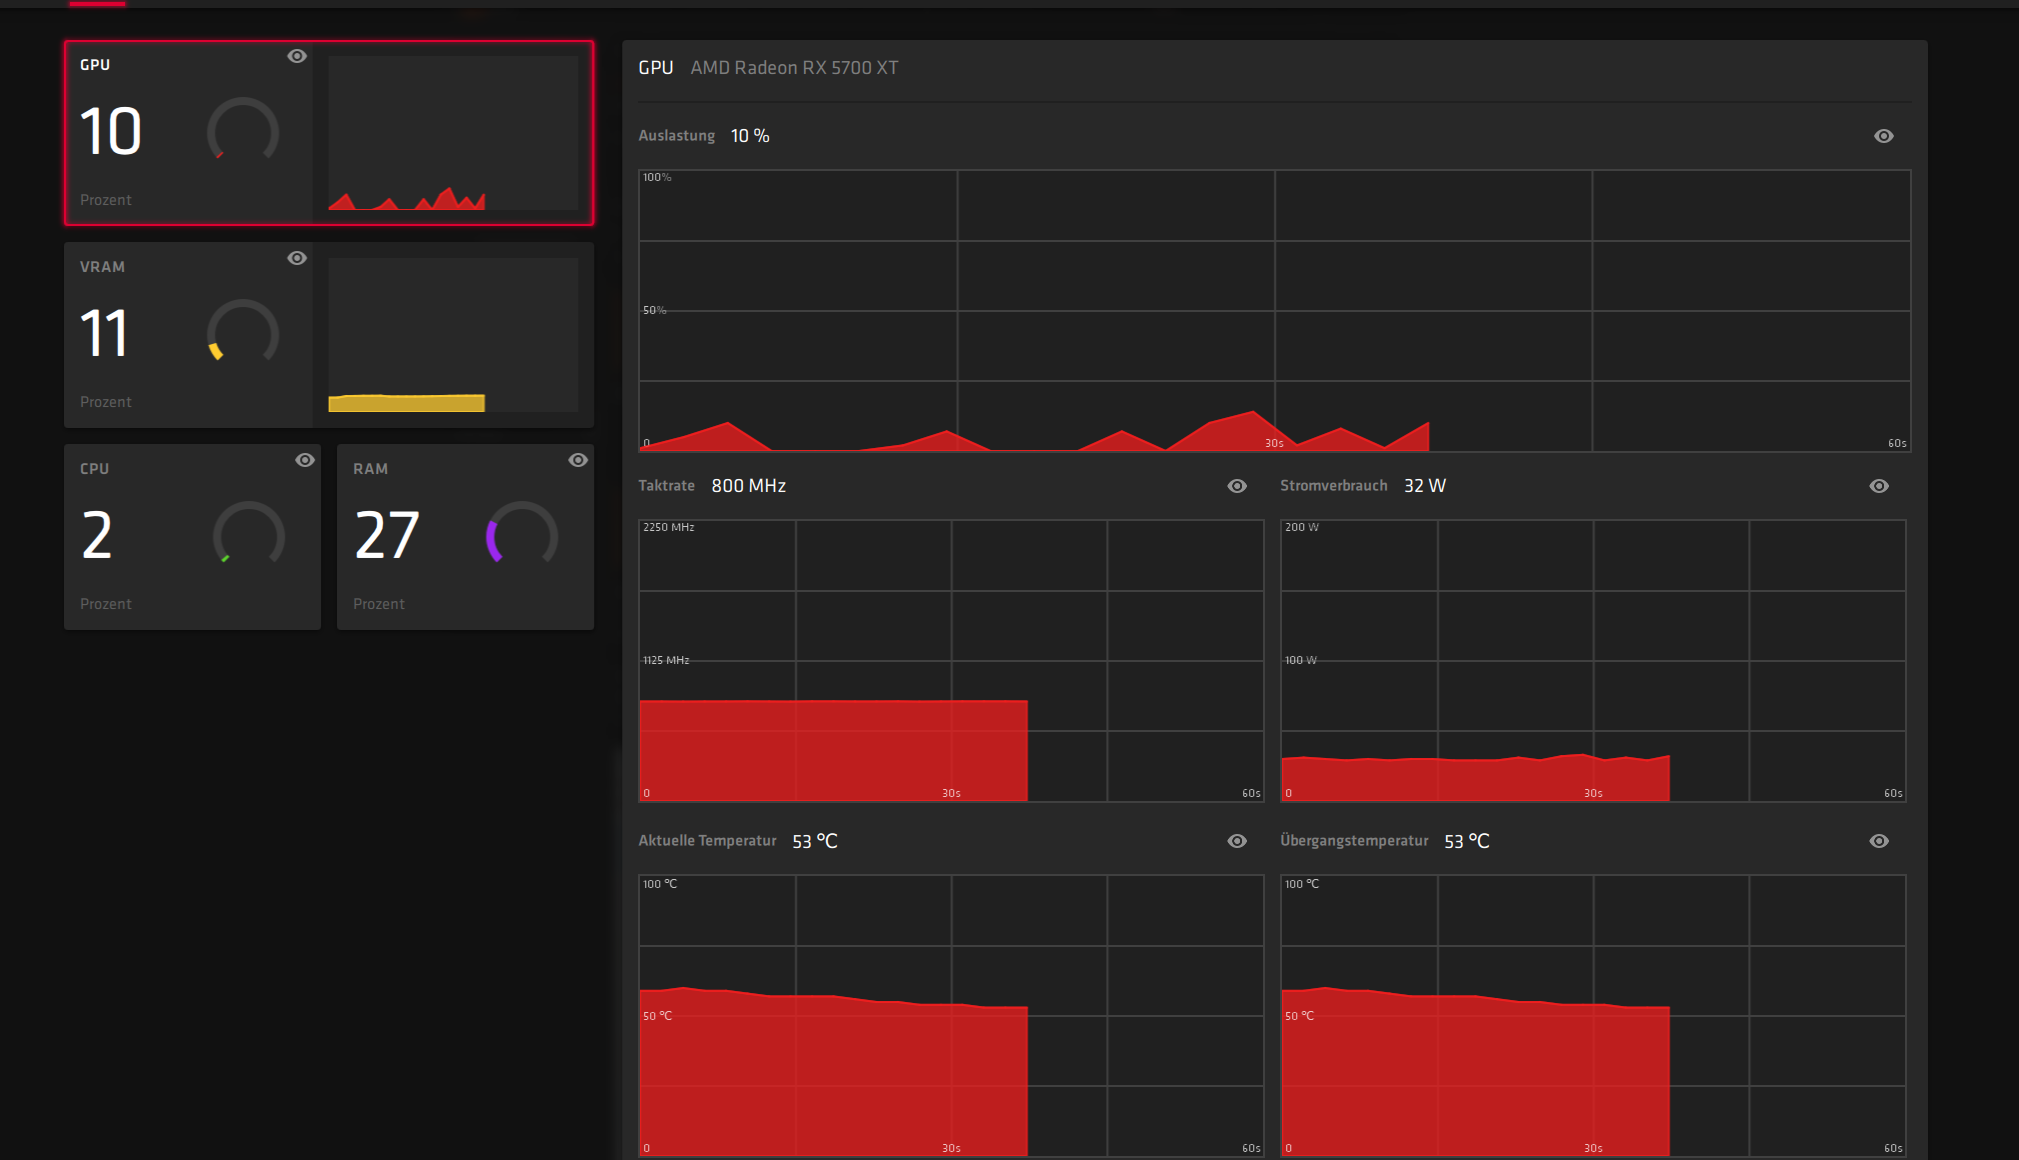Toggle GPU tile visibility eye icon
The width and height of the screenshot is (2019, 1160).
click(x=297, y=56)
